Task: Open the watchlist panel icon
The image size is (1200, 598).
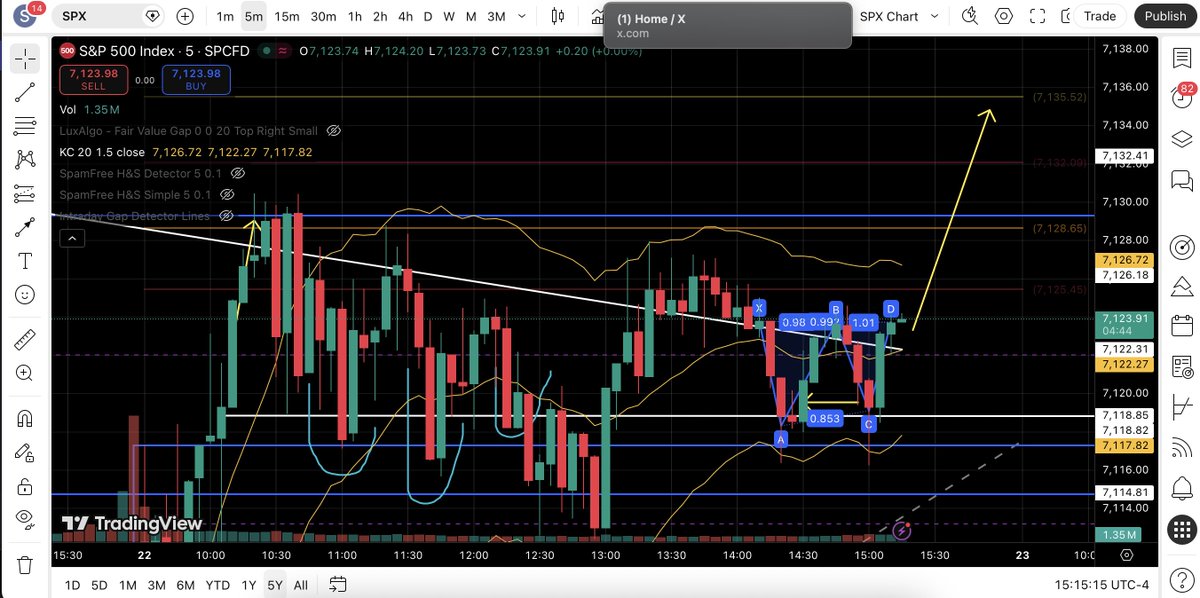Action: 1182,58
